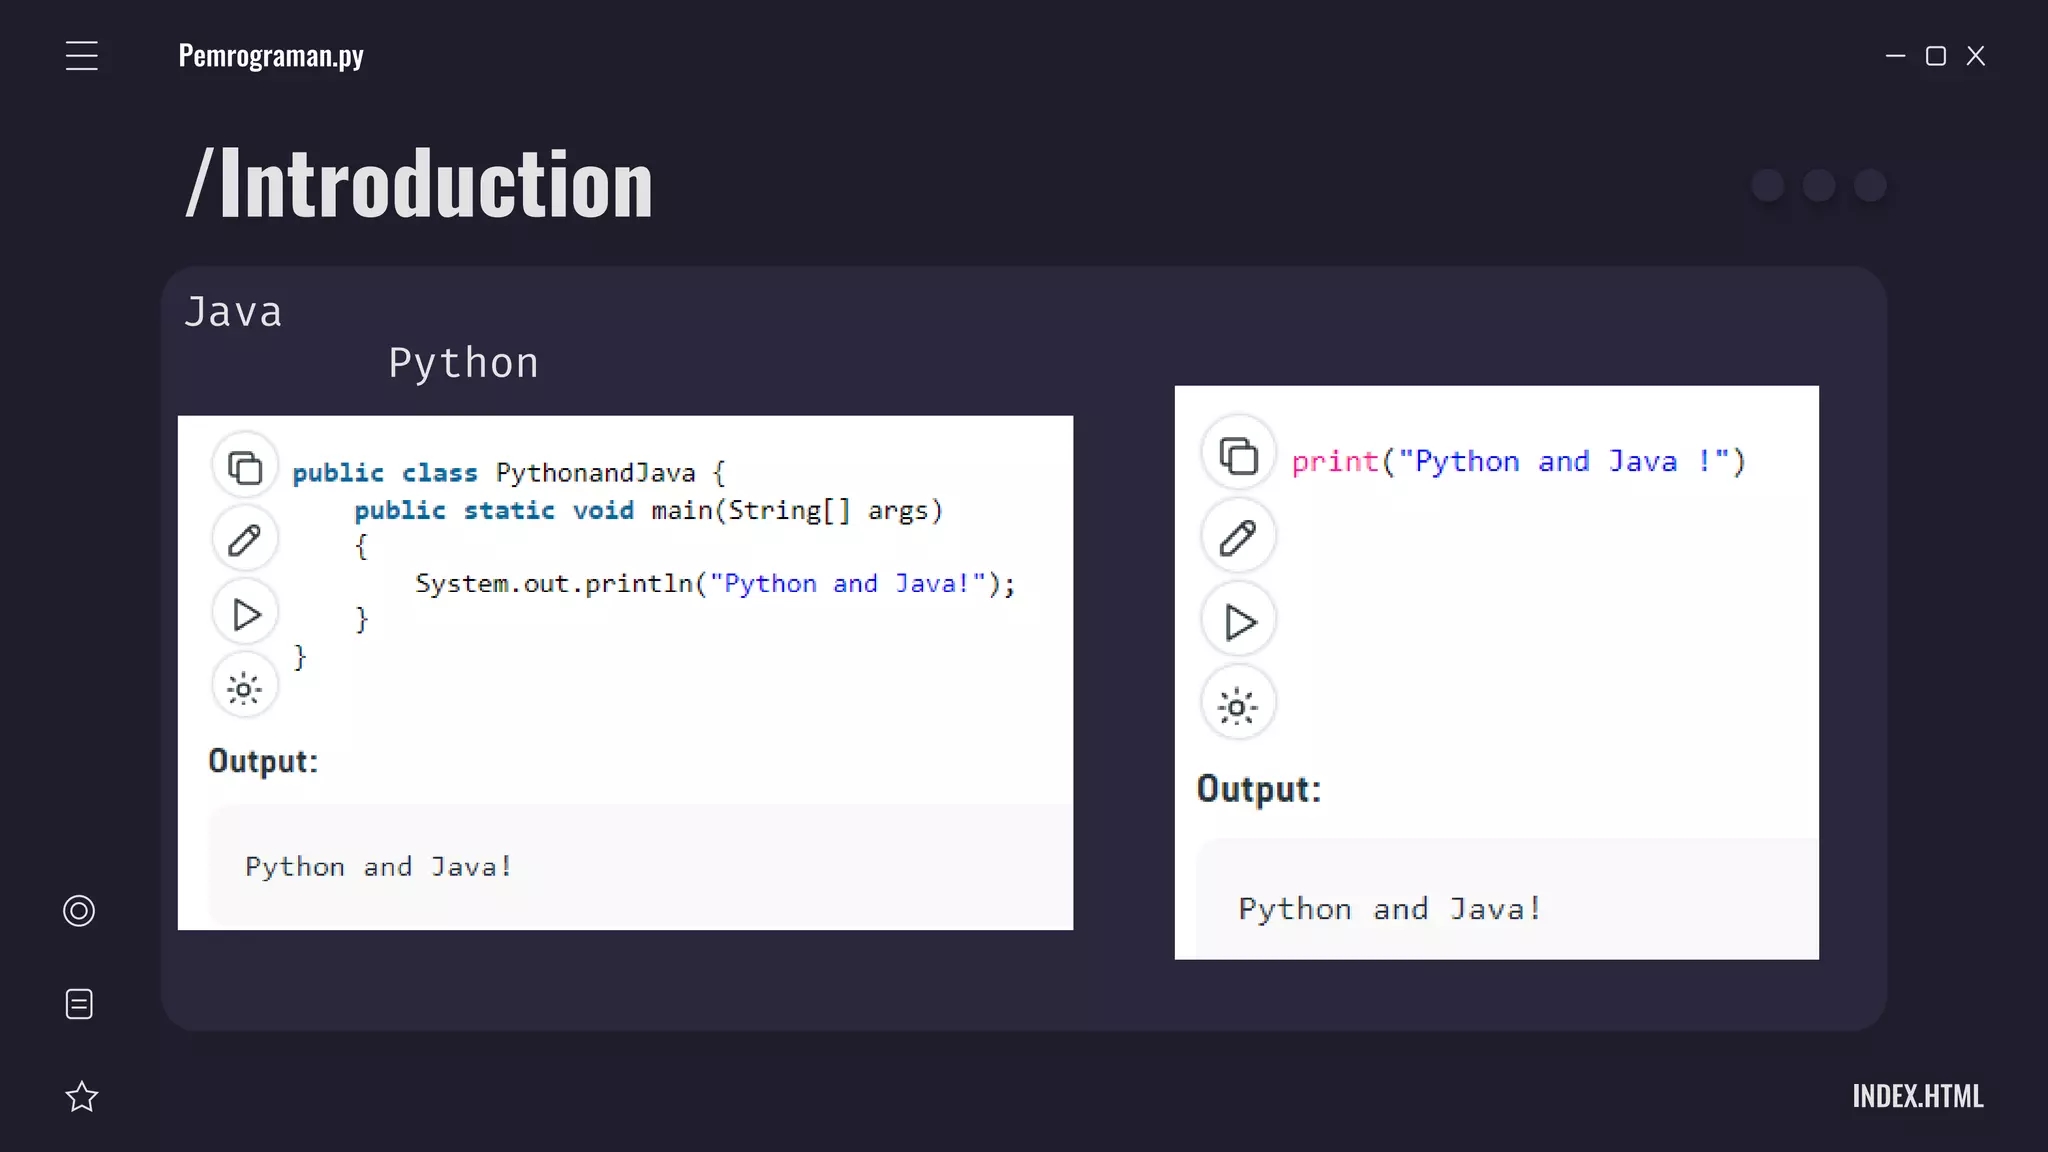Copy the Java code snippet
The image size is (2048, 1152).
click(245, 467)
